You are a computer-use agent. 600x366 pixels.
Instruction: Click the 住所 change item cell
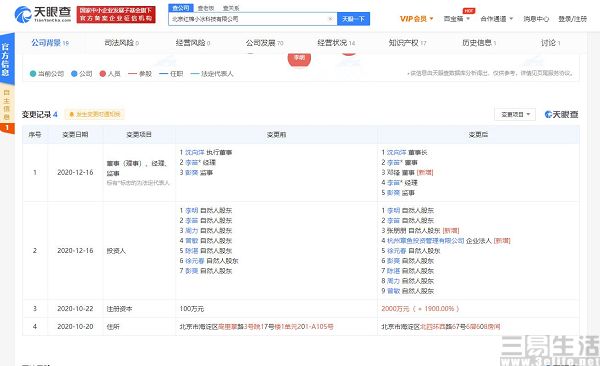pos(113,327)
